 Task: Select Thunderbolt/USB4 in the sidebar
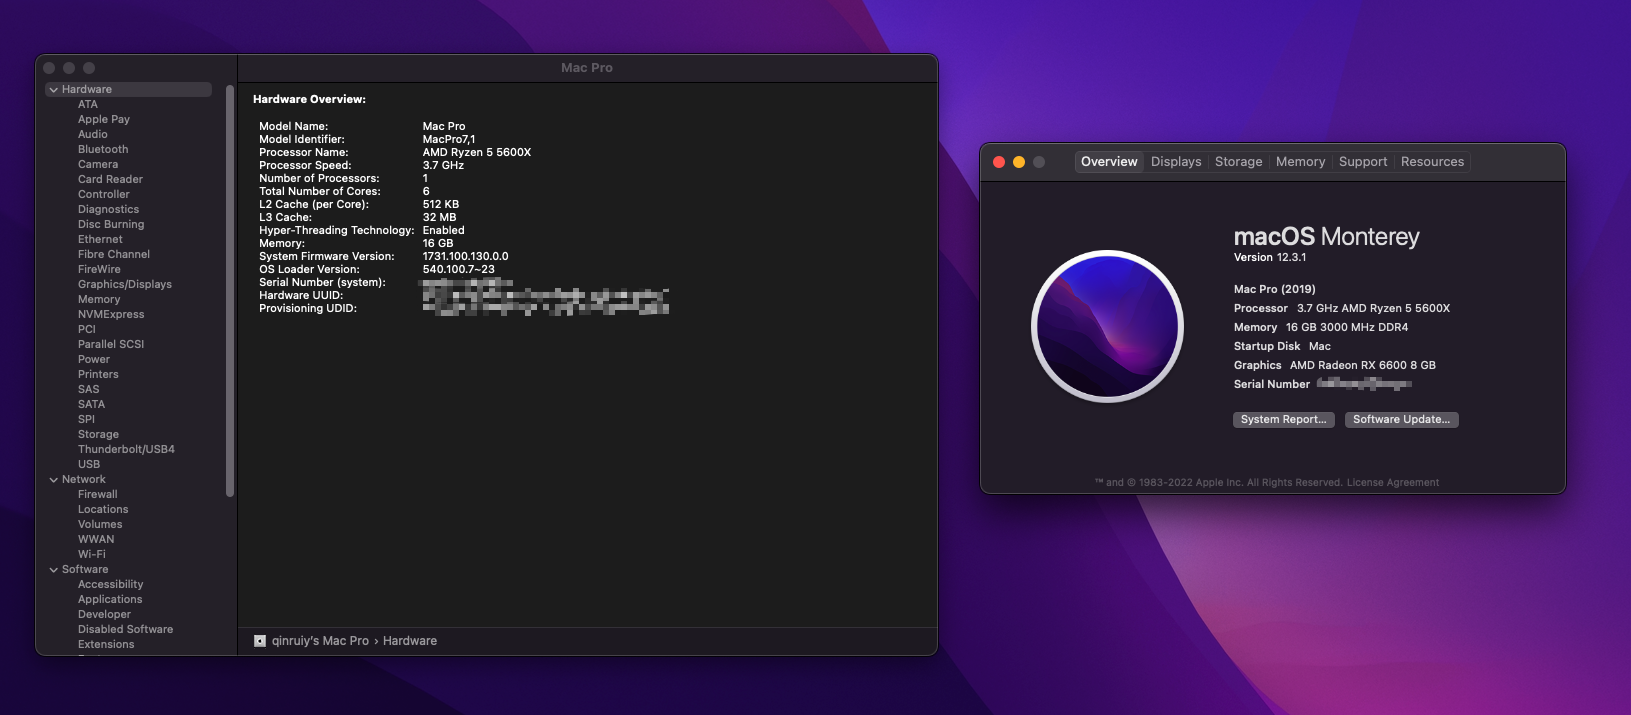[x=126, y=450]
